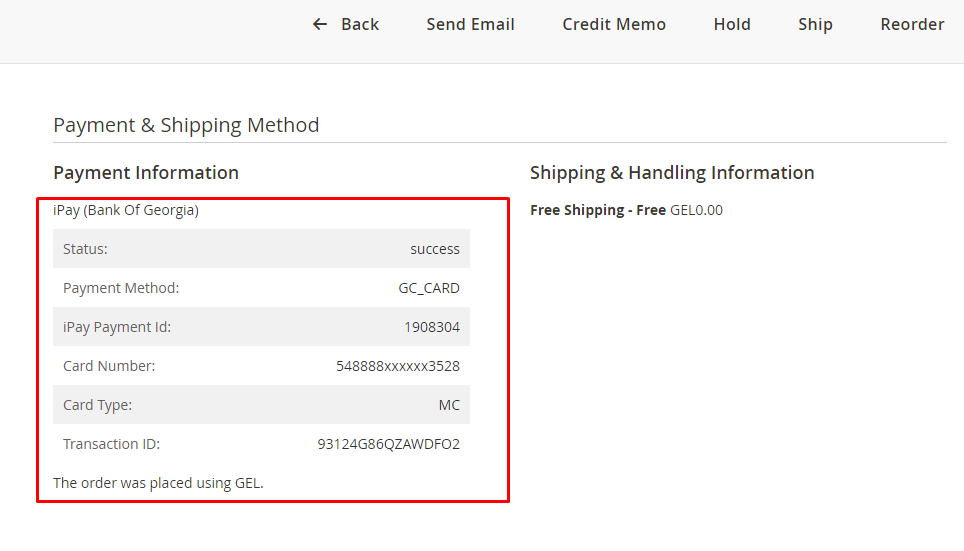Click the order placed using GEL note
This screenshot has width=964, height=551.
pos(158,483)
